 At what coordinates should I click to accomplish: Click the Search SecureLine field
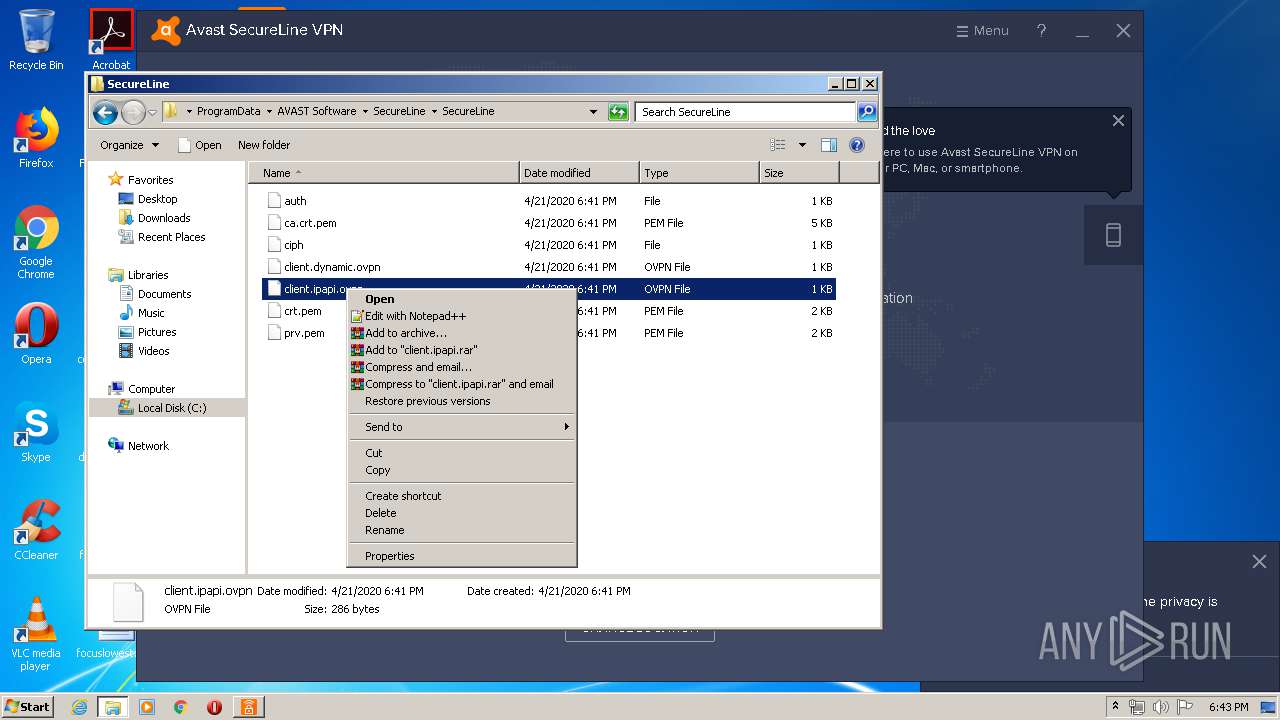pos(745,112)
